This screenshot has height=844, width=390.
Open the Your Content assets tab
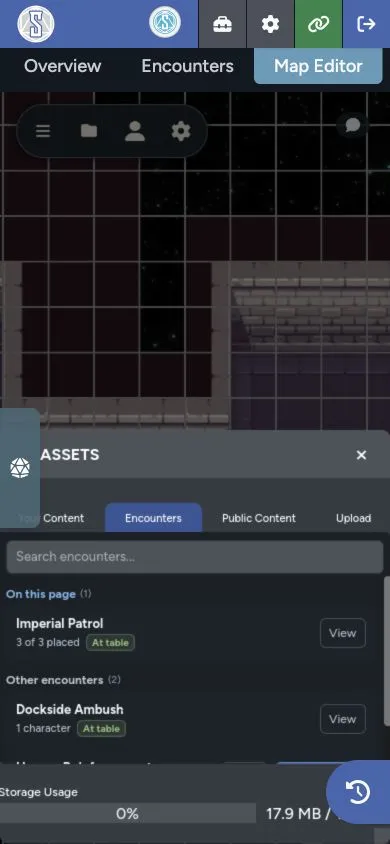[x=52, y=518]
